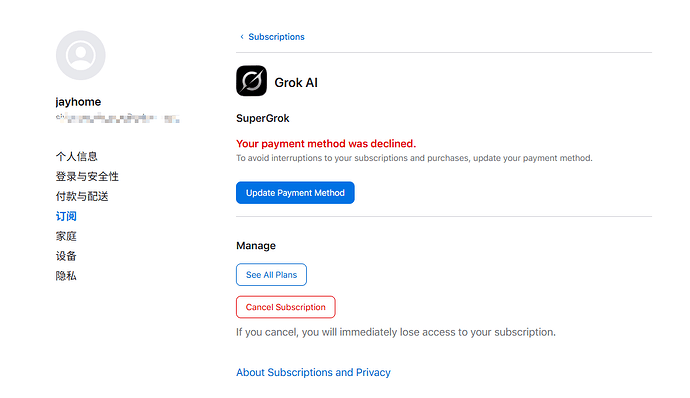690x398 pixels.
Task: Open 个人信息 in the sidebar
Action: [77, 156]
